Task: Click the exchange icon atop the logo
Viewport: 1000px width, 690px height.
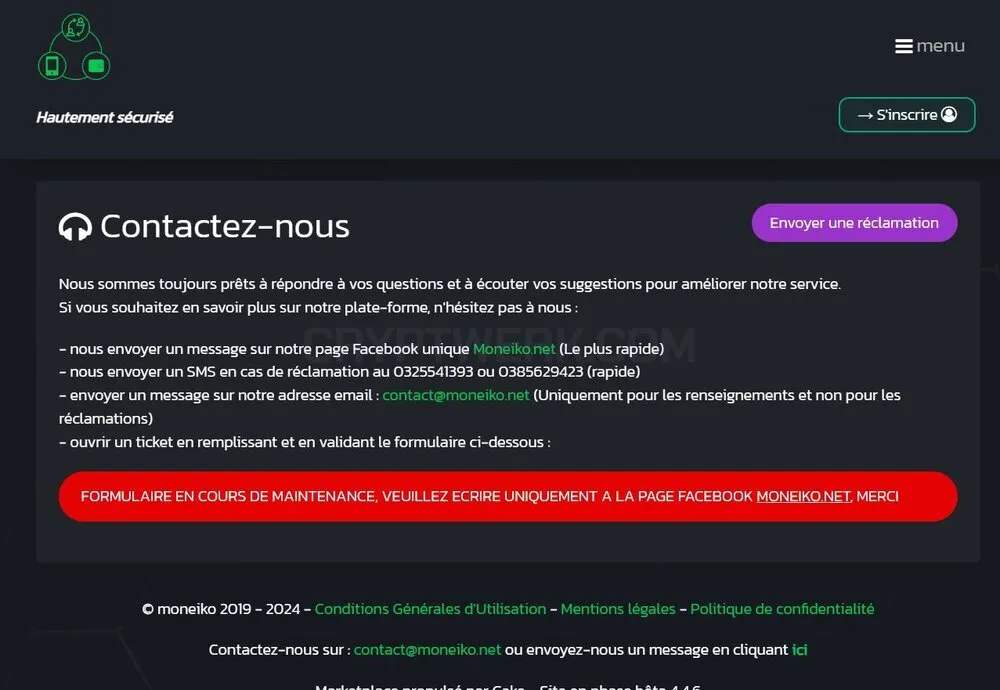Action: coord(76,27)
